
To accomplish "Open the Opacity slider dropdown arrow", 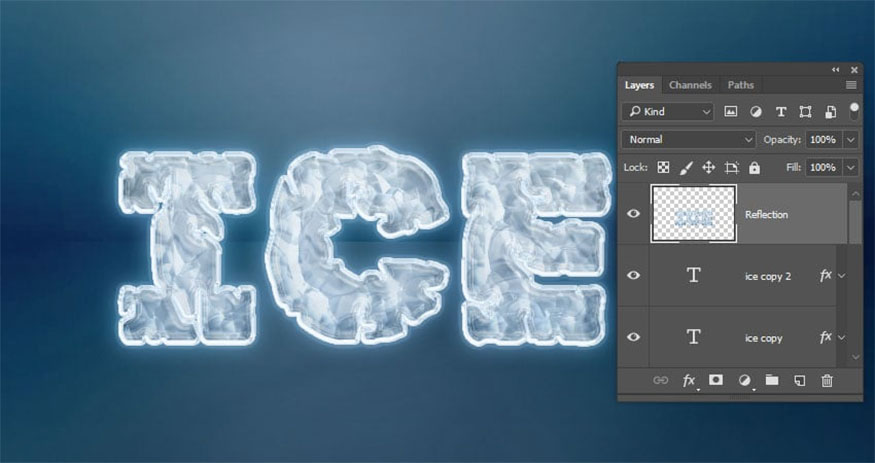I will click(850, 139).
